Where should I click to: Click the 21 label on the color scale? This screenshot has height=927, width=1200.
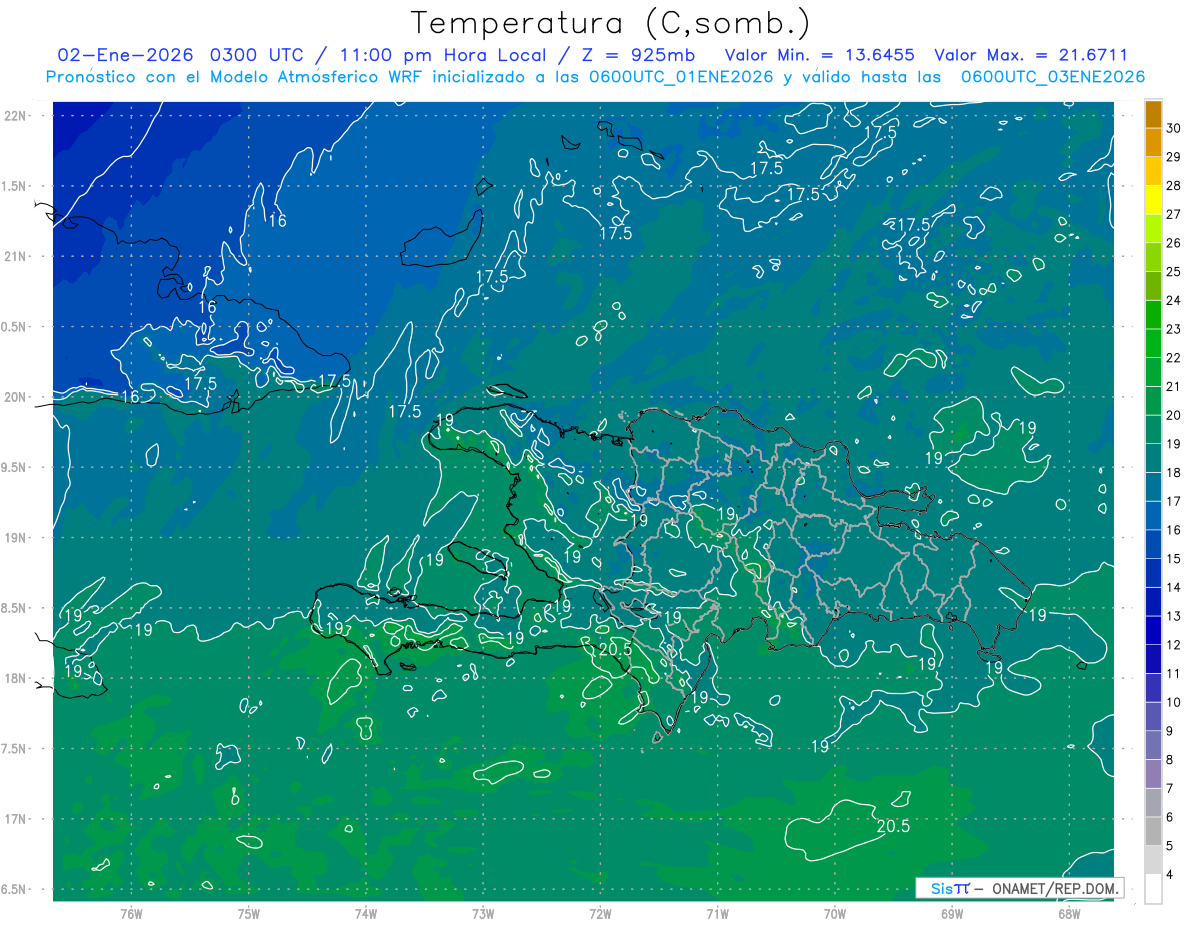[1174, 387]
